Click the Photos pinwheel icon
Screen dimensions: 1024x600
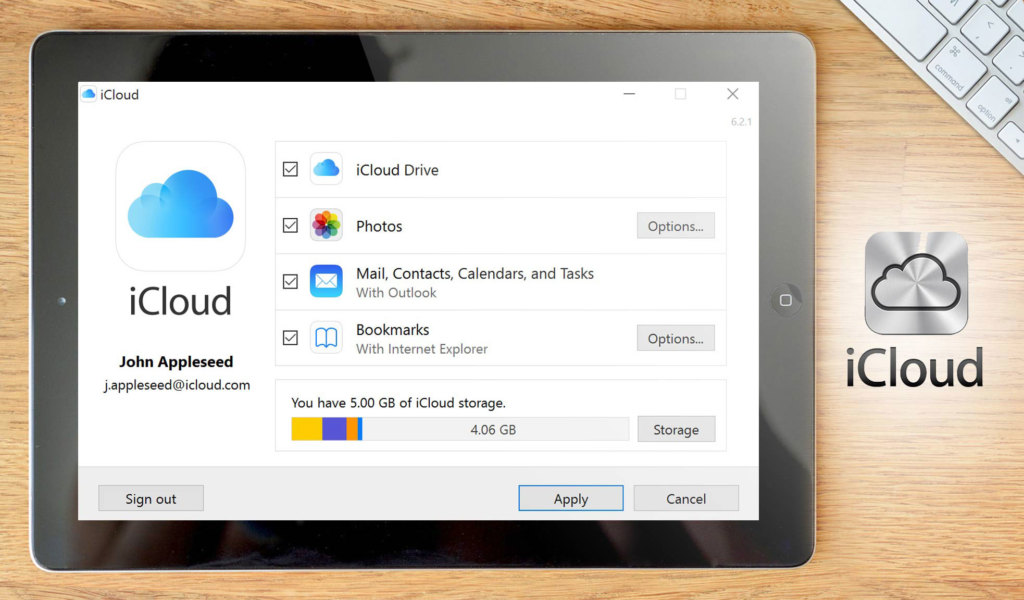tap(326, 225)
